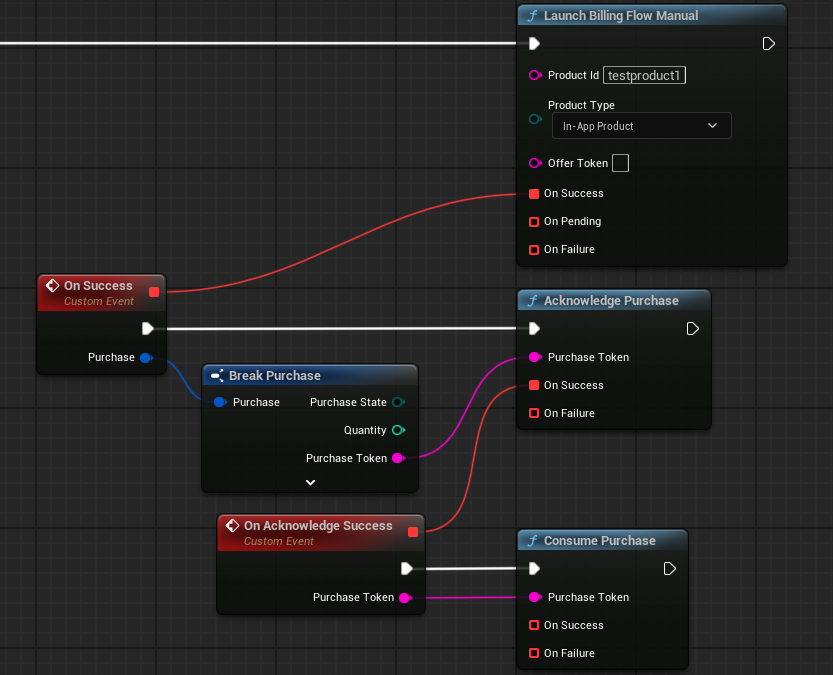Viewport: 833px width, 675px height.
Task: Click the Purchase State output pin
Action: tap(398, 403)
